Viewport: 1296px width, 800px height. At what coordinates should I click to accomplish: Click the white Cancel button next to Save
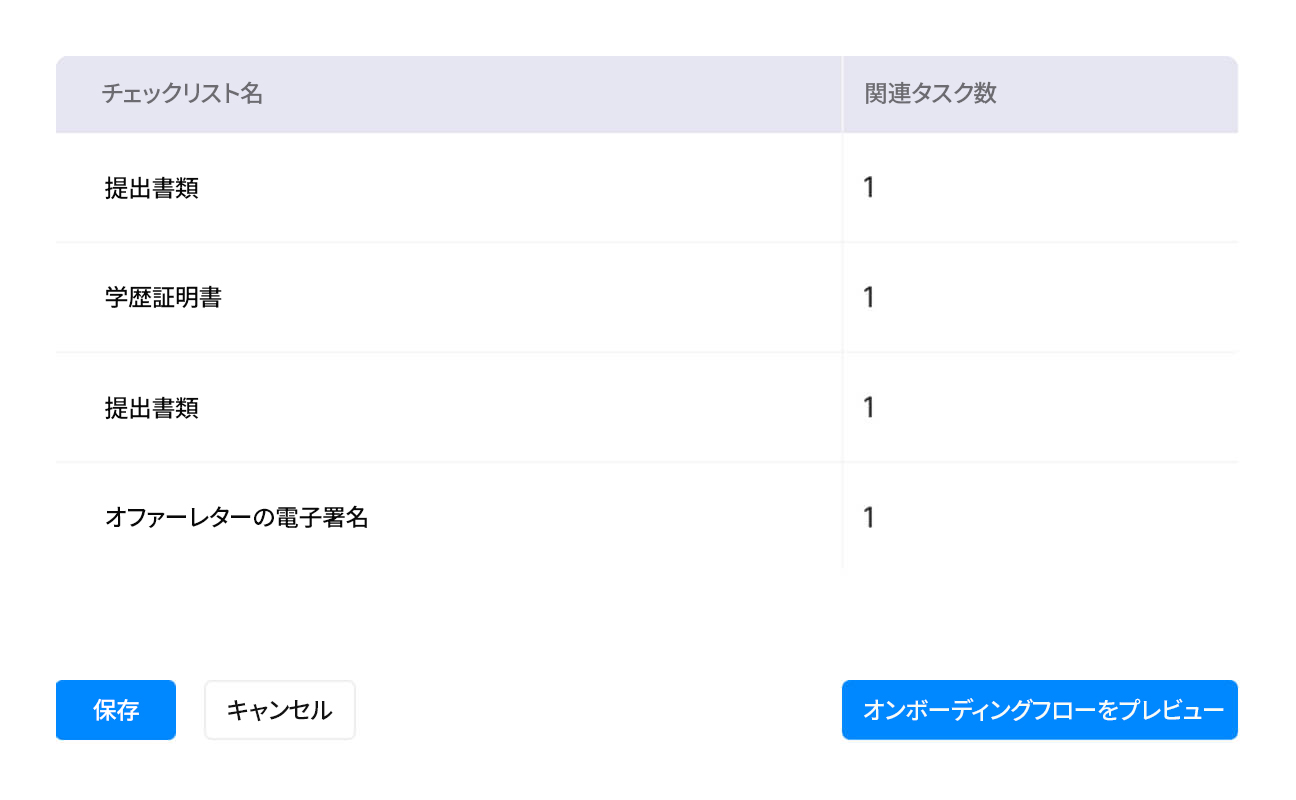click(279, 710)
